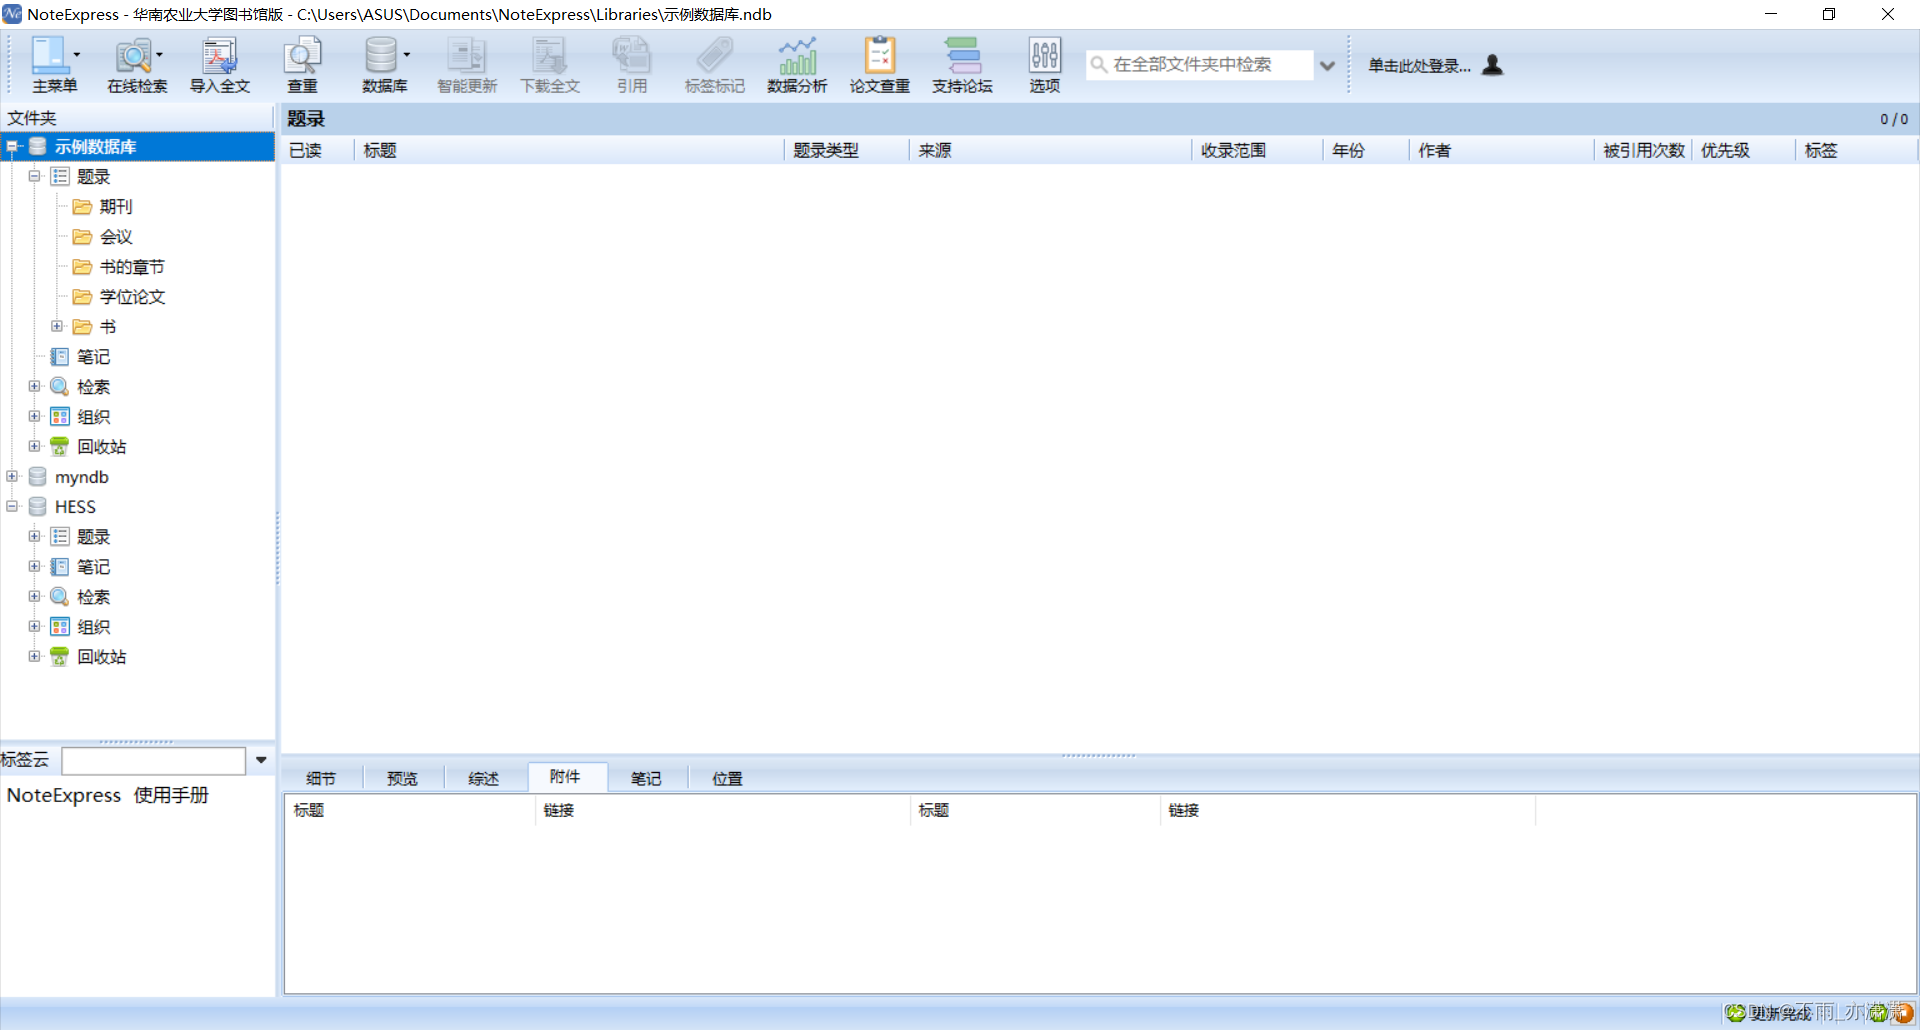Click the 数据库 database icon
Image resolution: width=1920 pixels, height=1030 pixels.
[381, 57]
